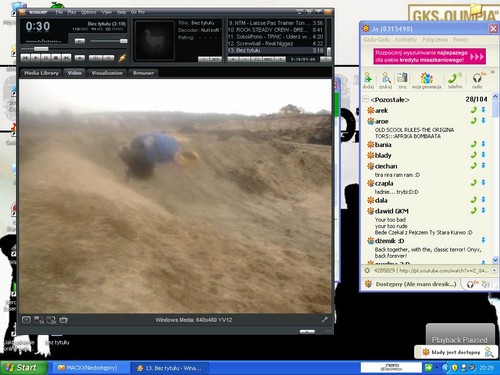500x375 pixels.
Task: Click the phone icon next to arek
Action: [473, 110]
